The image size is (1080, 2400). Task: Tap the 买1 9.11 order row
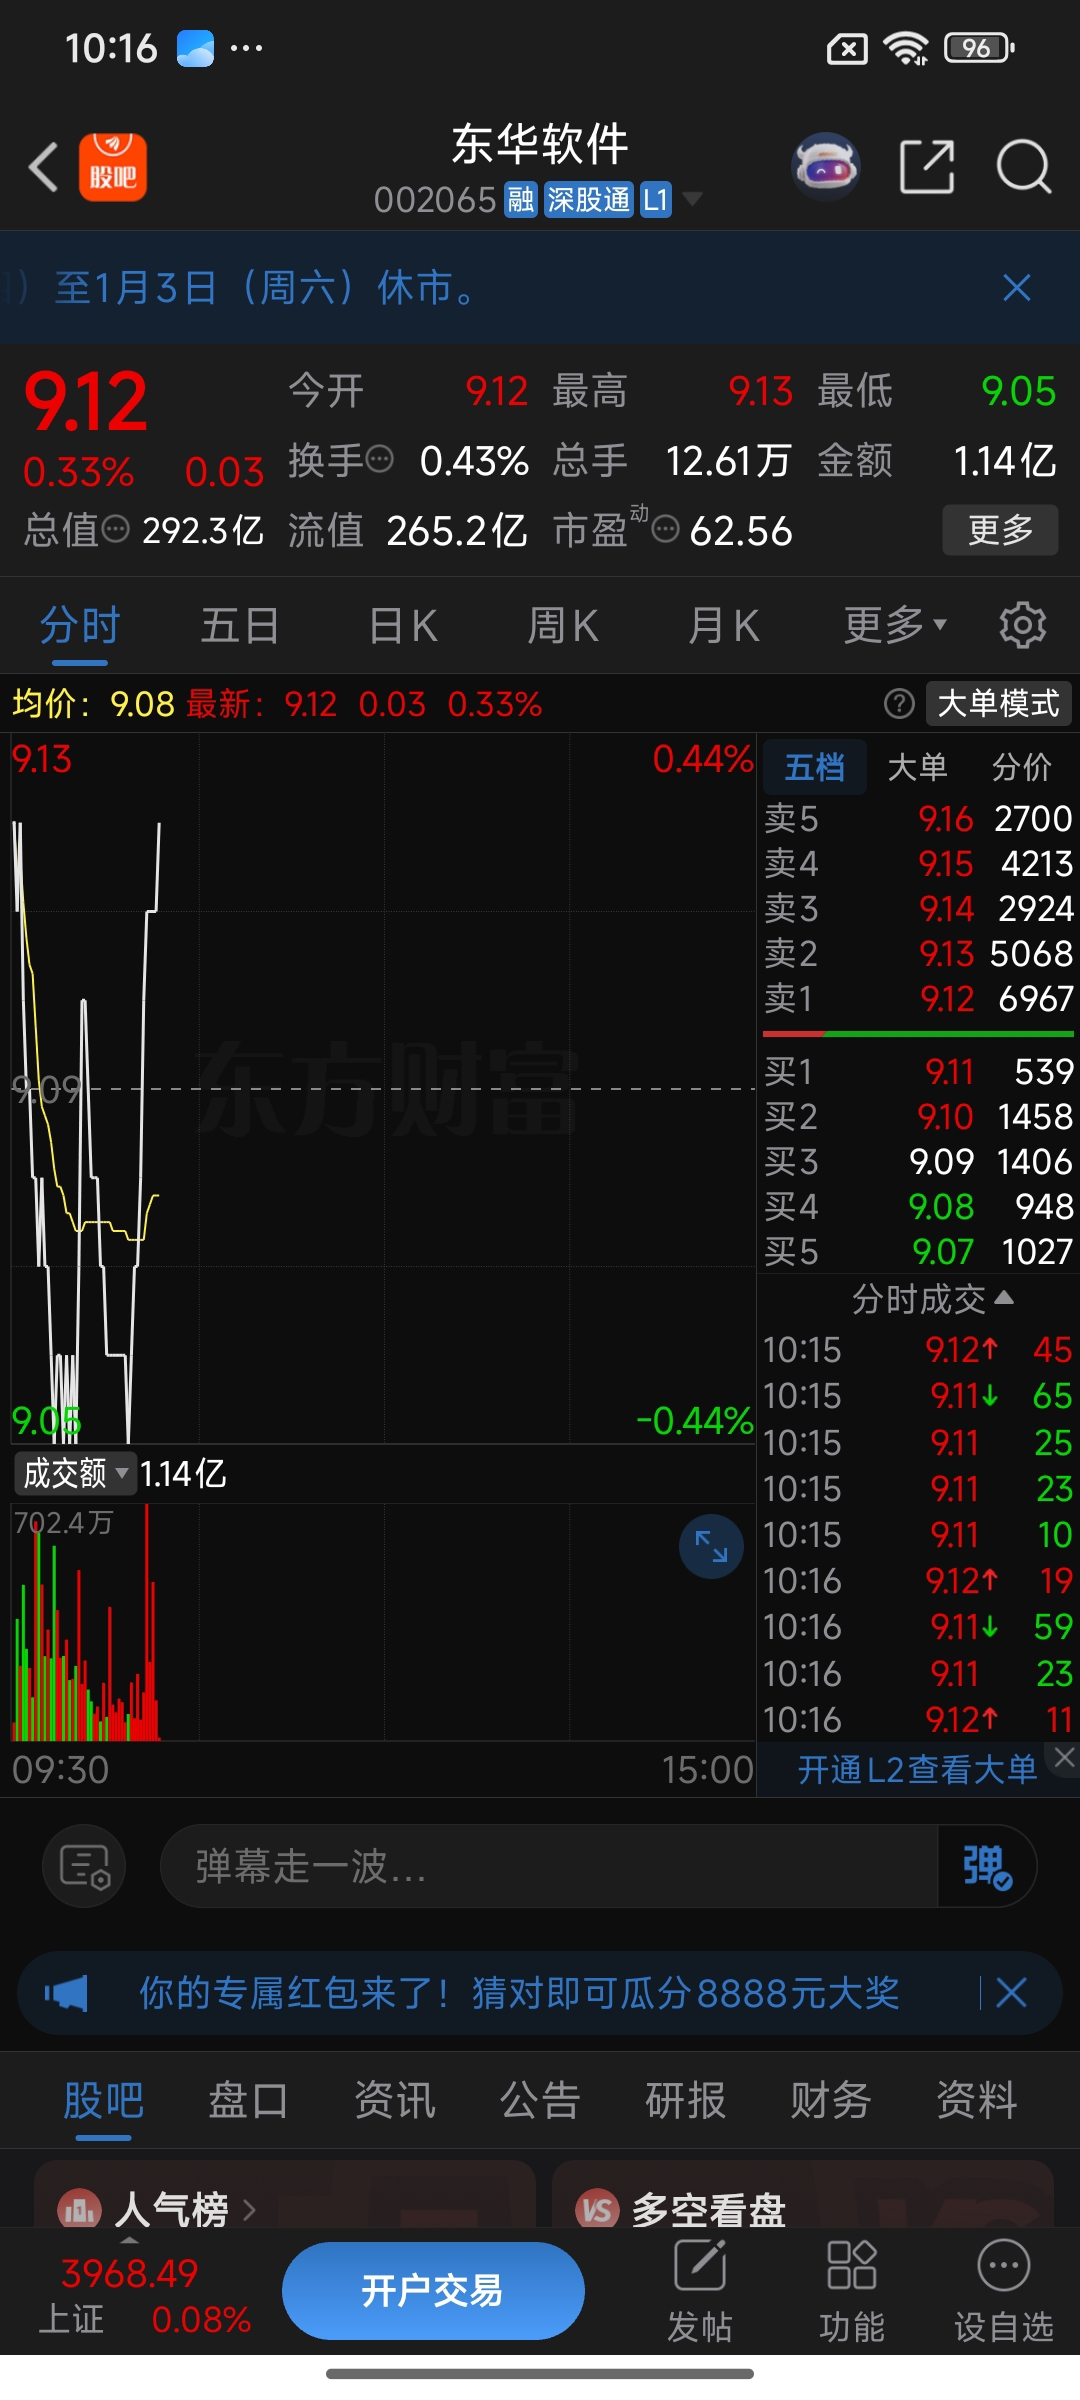point(918,1071)
